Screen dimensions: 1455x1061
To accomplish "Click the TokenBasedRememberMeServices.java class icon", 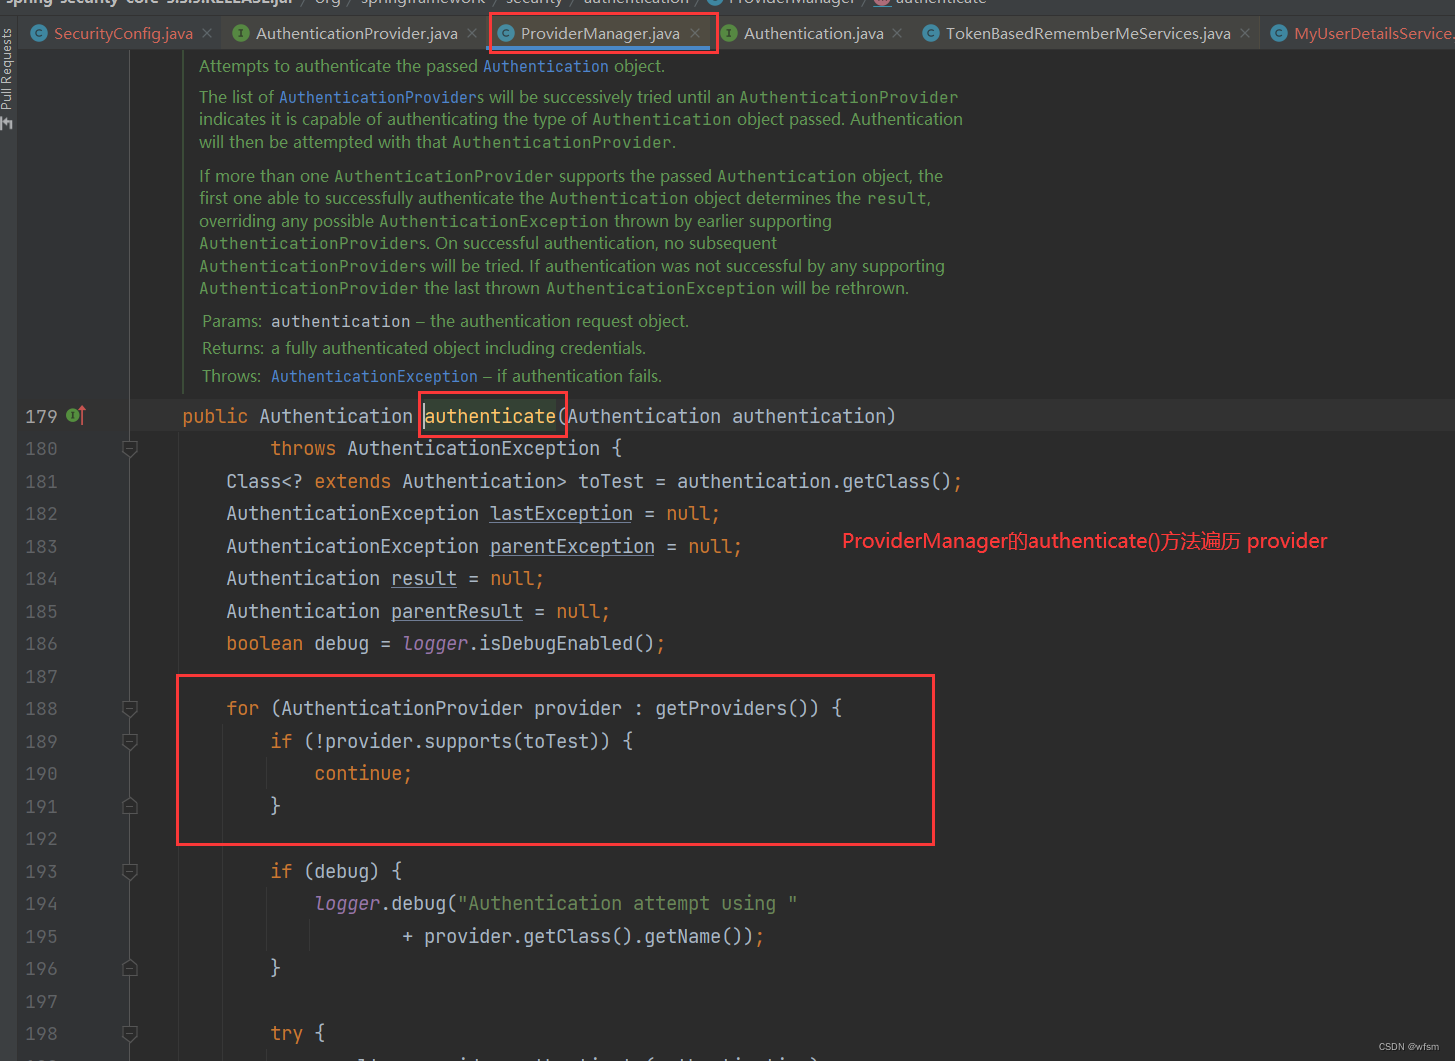I will click(x=930, y=33).
